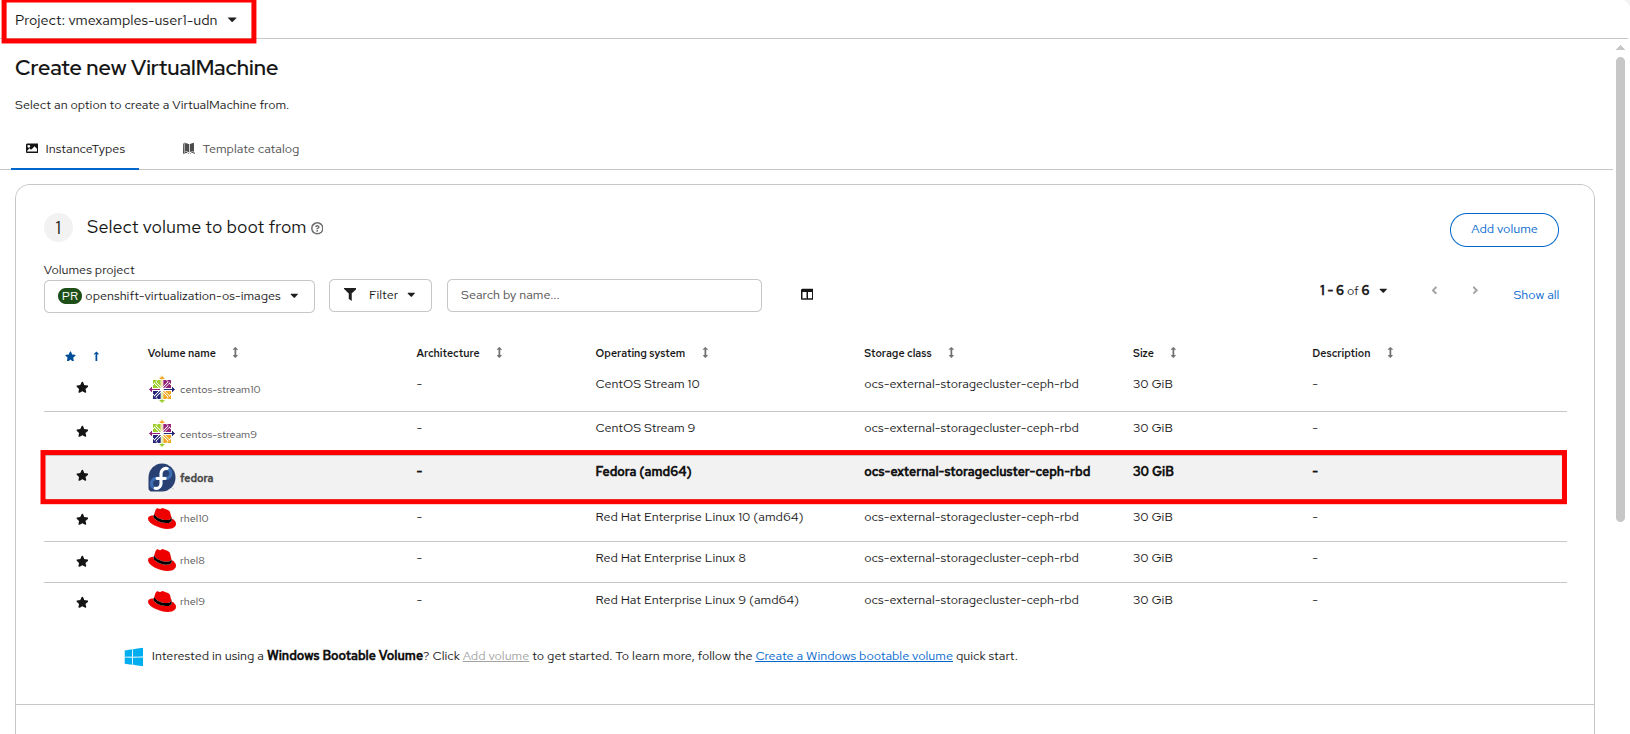This screenshot has width=1630, height=734.
Task: Toggle favorite star for fedora volume
Action: pyautogui.click(x=82, y=476)
